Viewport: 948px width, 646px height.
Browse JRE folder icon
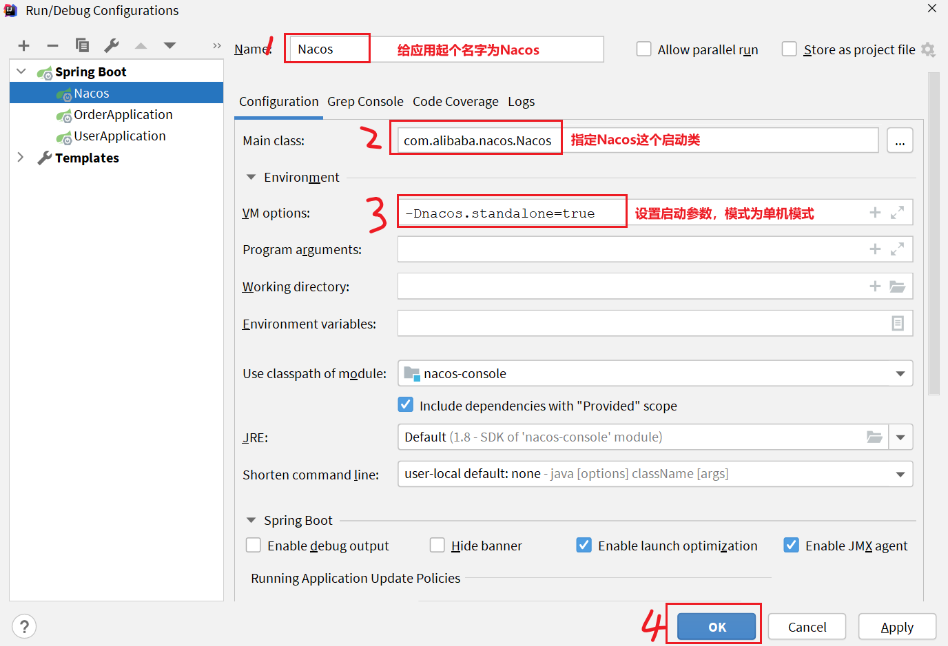(874, 437)
